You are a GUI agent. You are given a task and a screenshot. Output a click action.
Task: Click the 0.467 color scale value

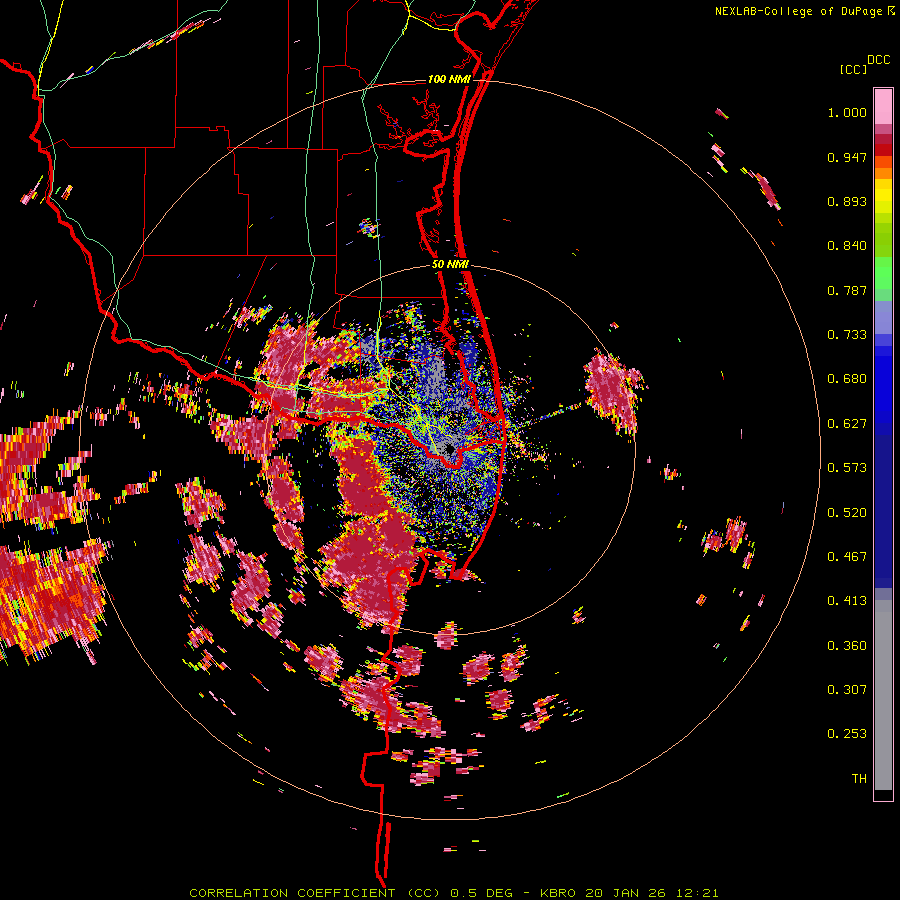click(x=847, y=557)
